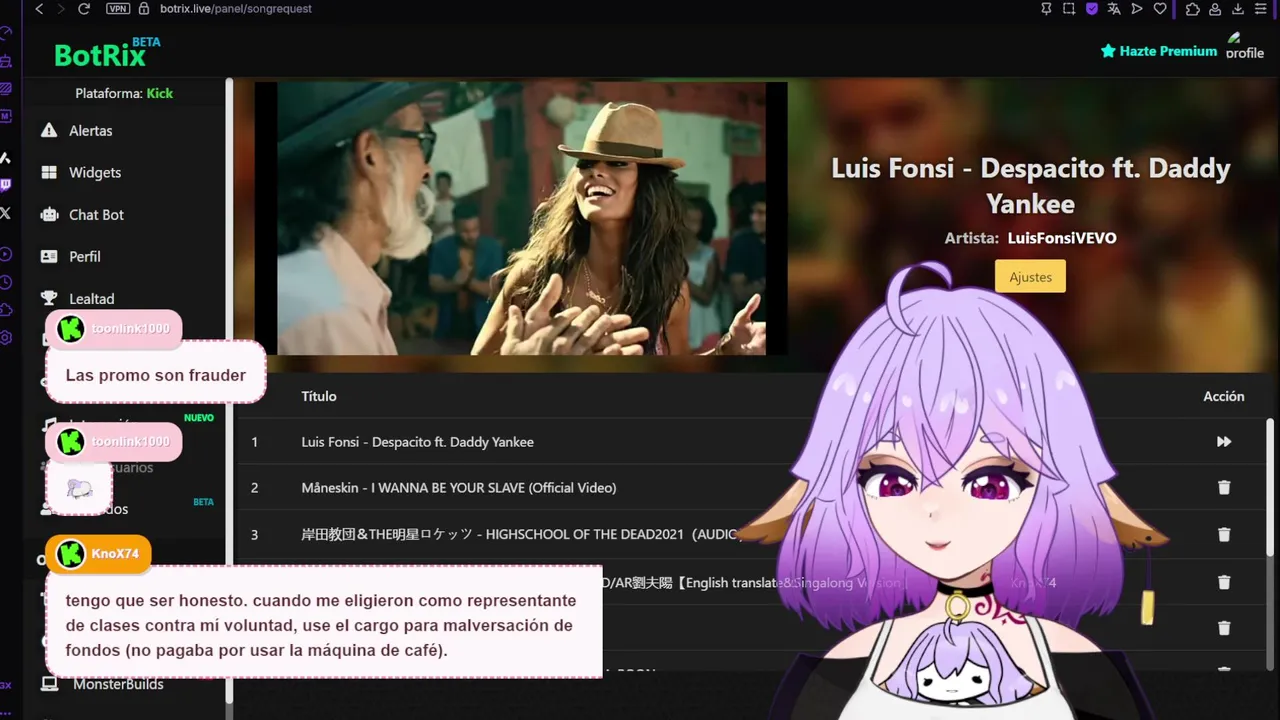
Task: Open the browser downloads icon
Action: coord(1238,9)
